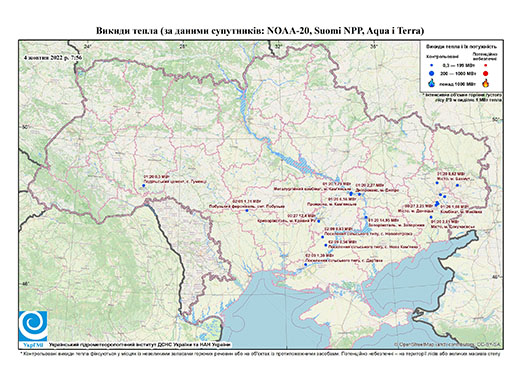This screenshot has height=368, width=520.
Task: Click the small red dot in legend
Action: point(486,65)
